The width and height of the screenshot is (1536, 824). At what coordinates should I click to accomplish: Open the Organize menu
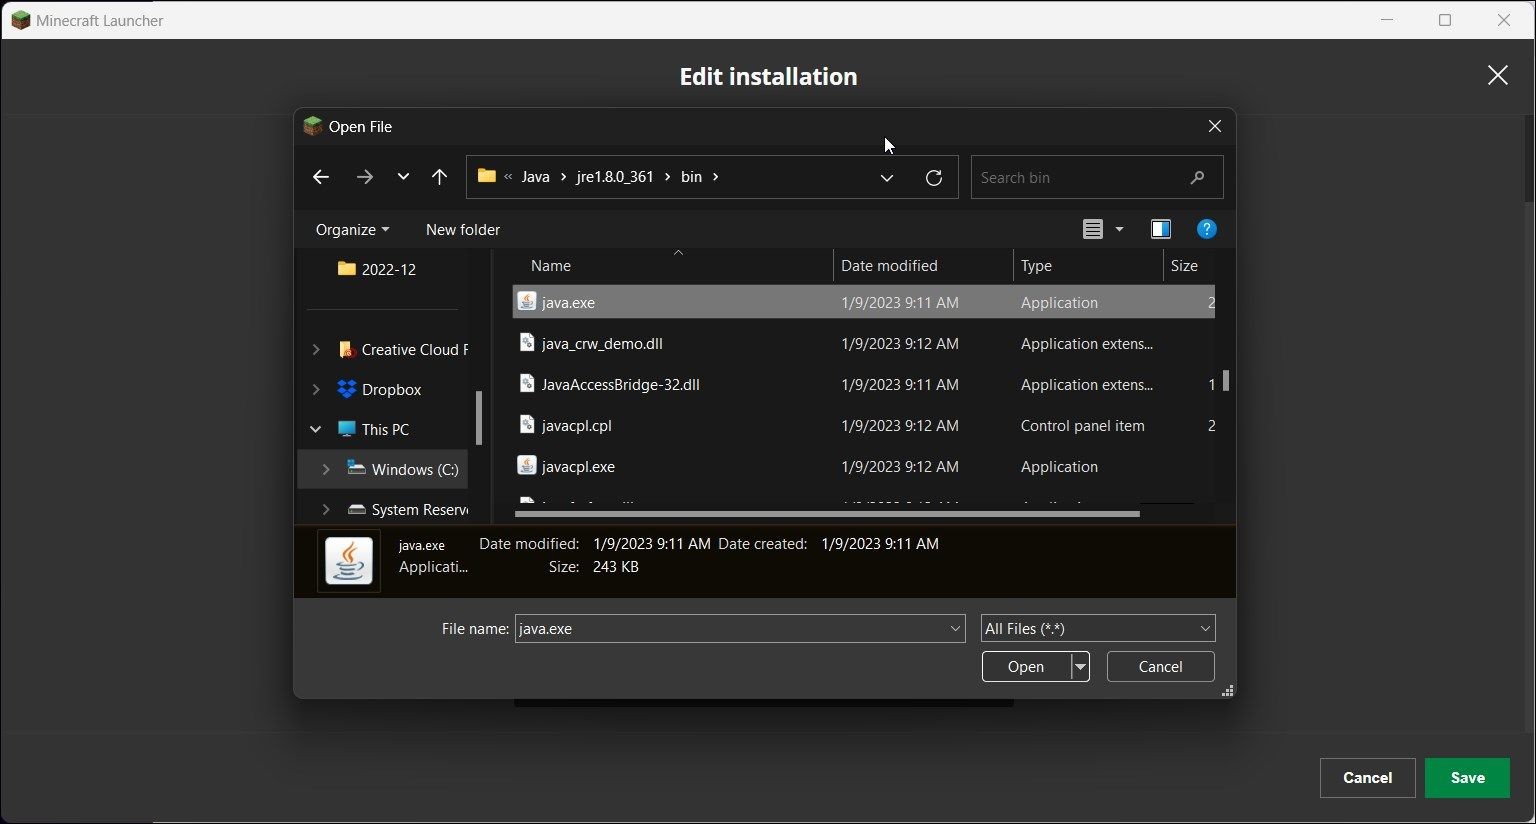[352, 230]
